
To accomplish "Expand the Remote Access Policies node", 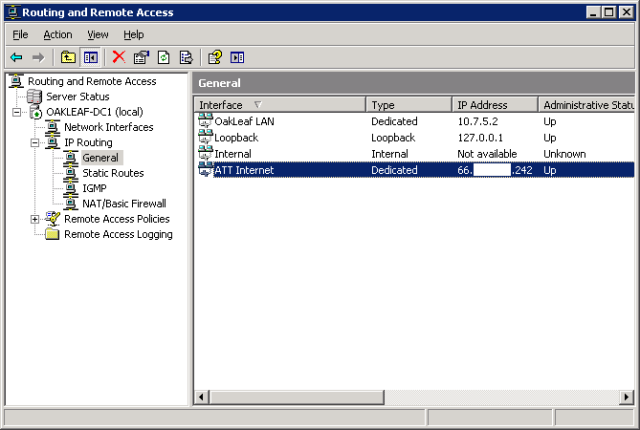I will [35, 219].
